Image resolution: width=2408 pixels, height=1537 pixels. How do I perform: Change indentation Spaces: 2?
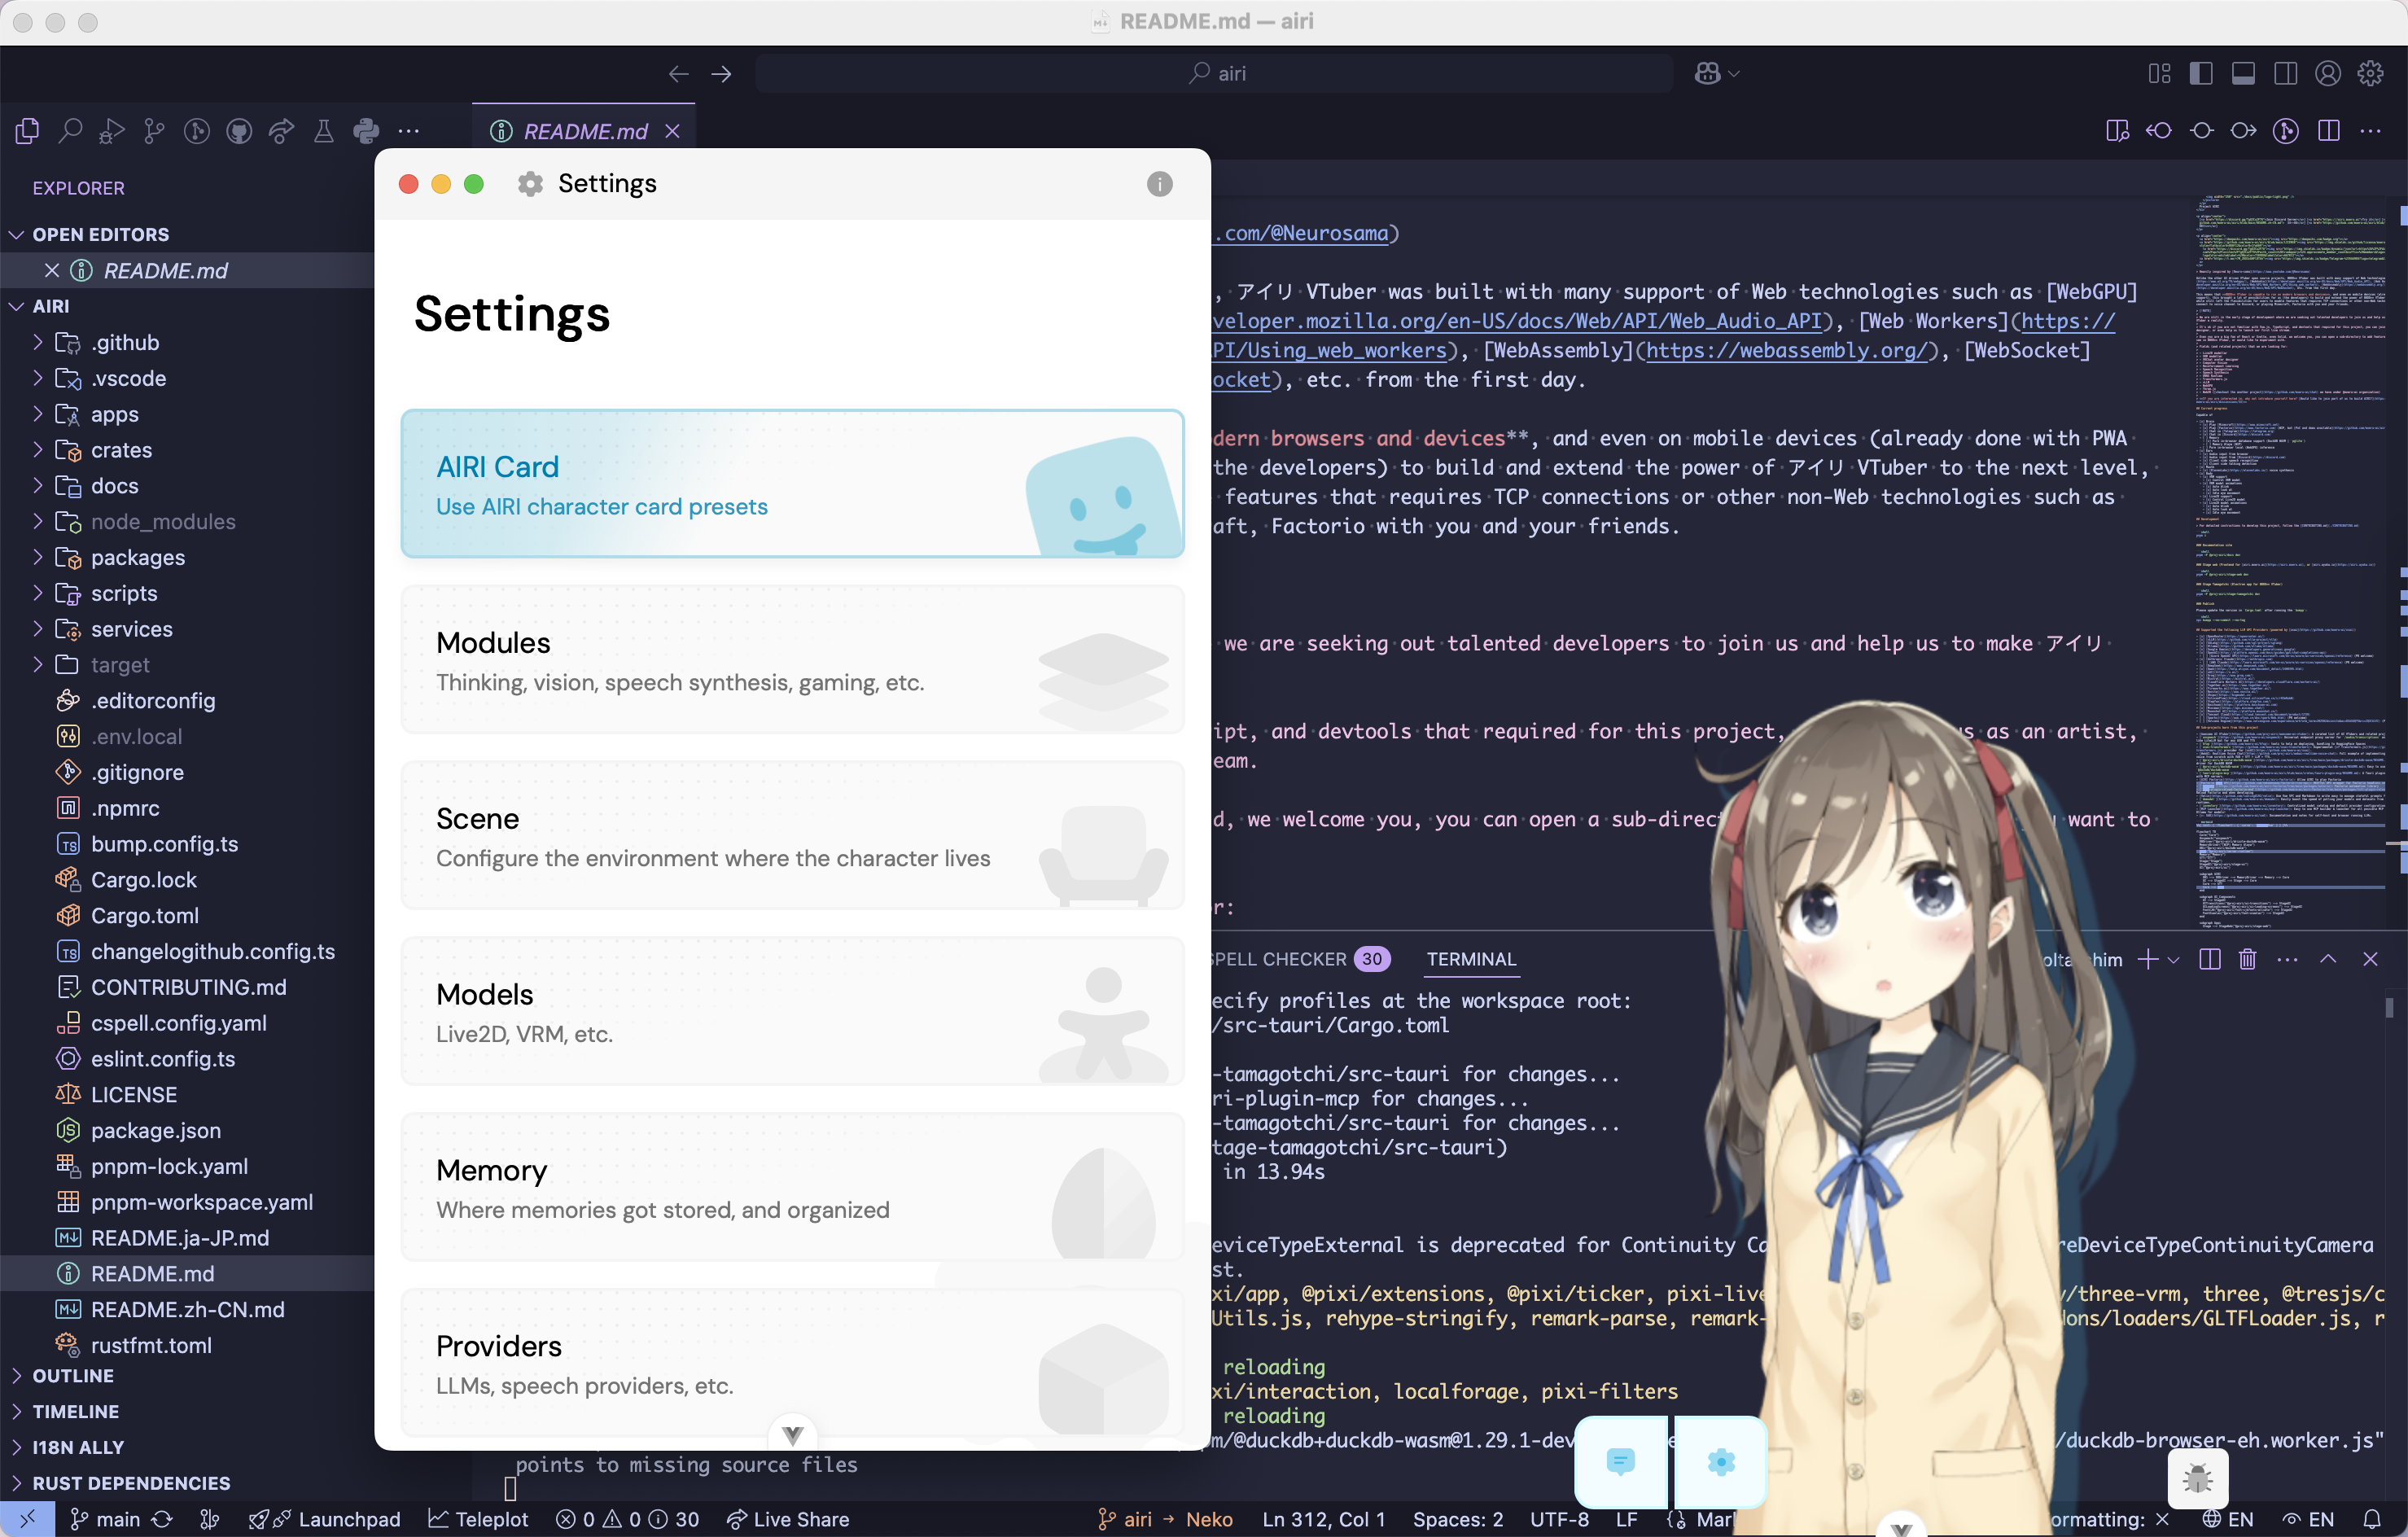point(1457,1519)
